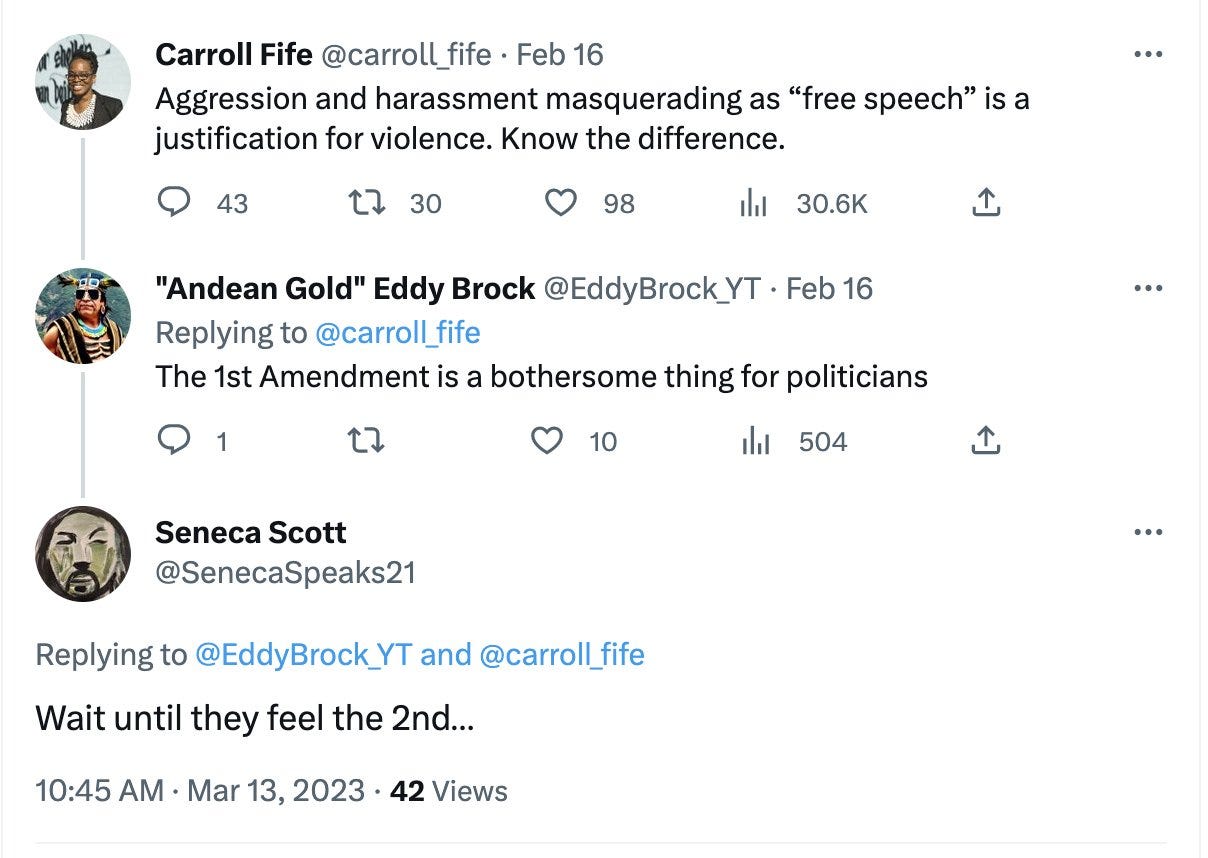Screen dimensions: 1208x858
Task: Open Eddy Brock's profile avatar
Action: click(x=83, y=316)
